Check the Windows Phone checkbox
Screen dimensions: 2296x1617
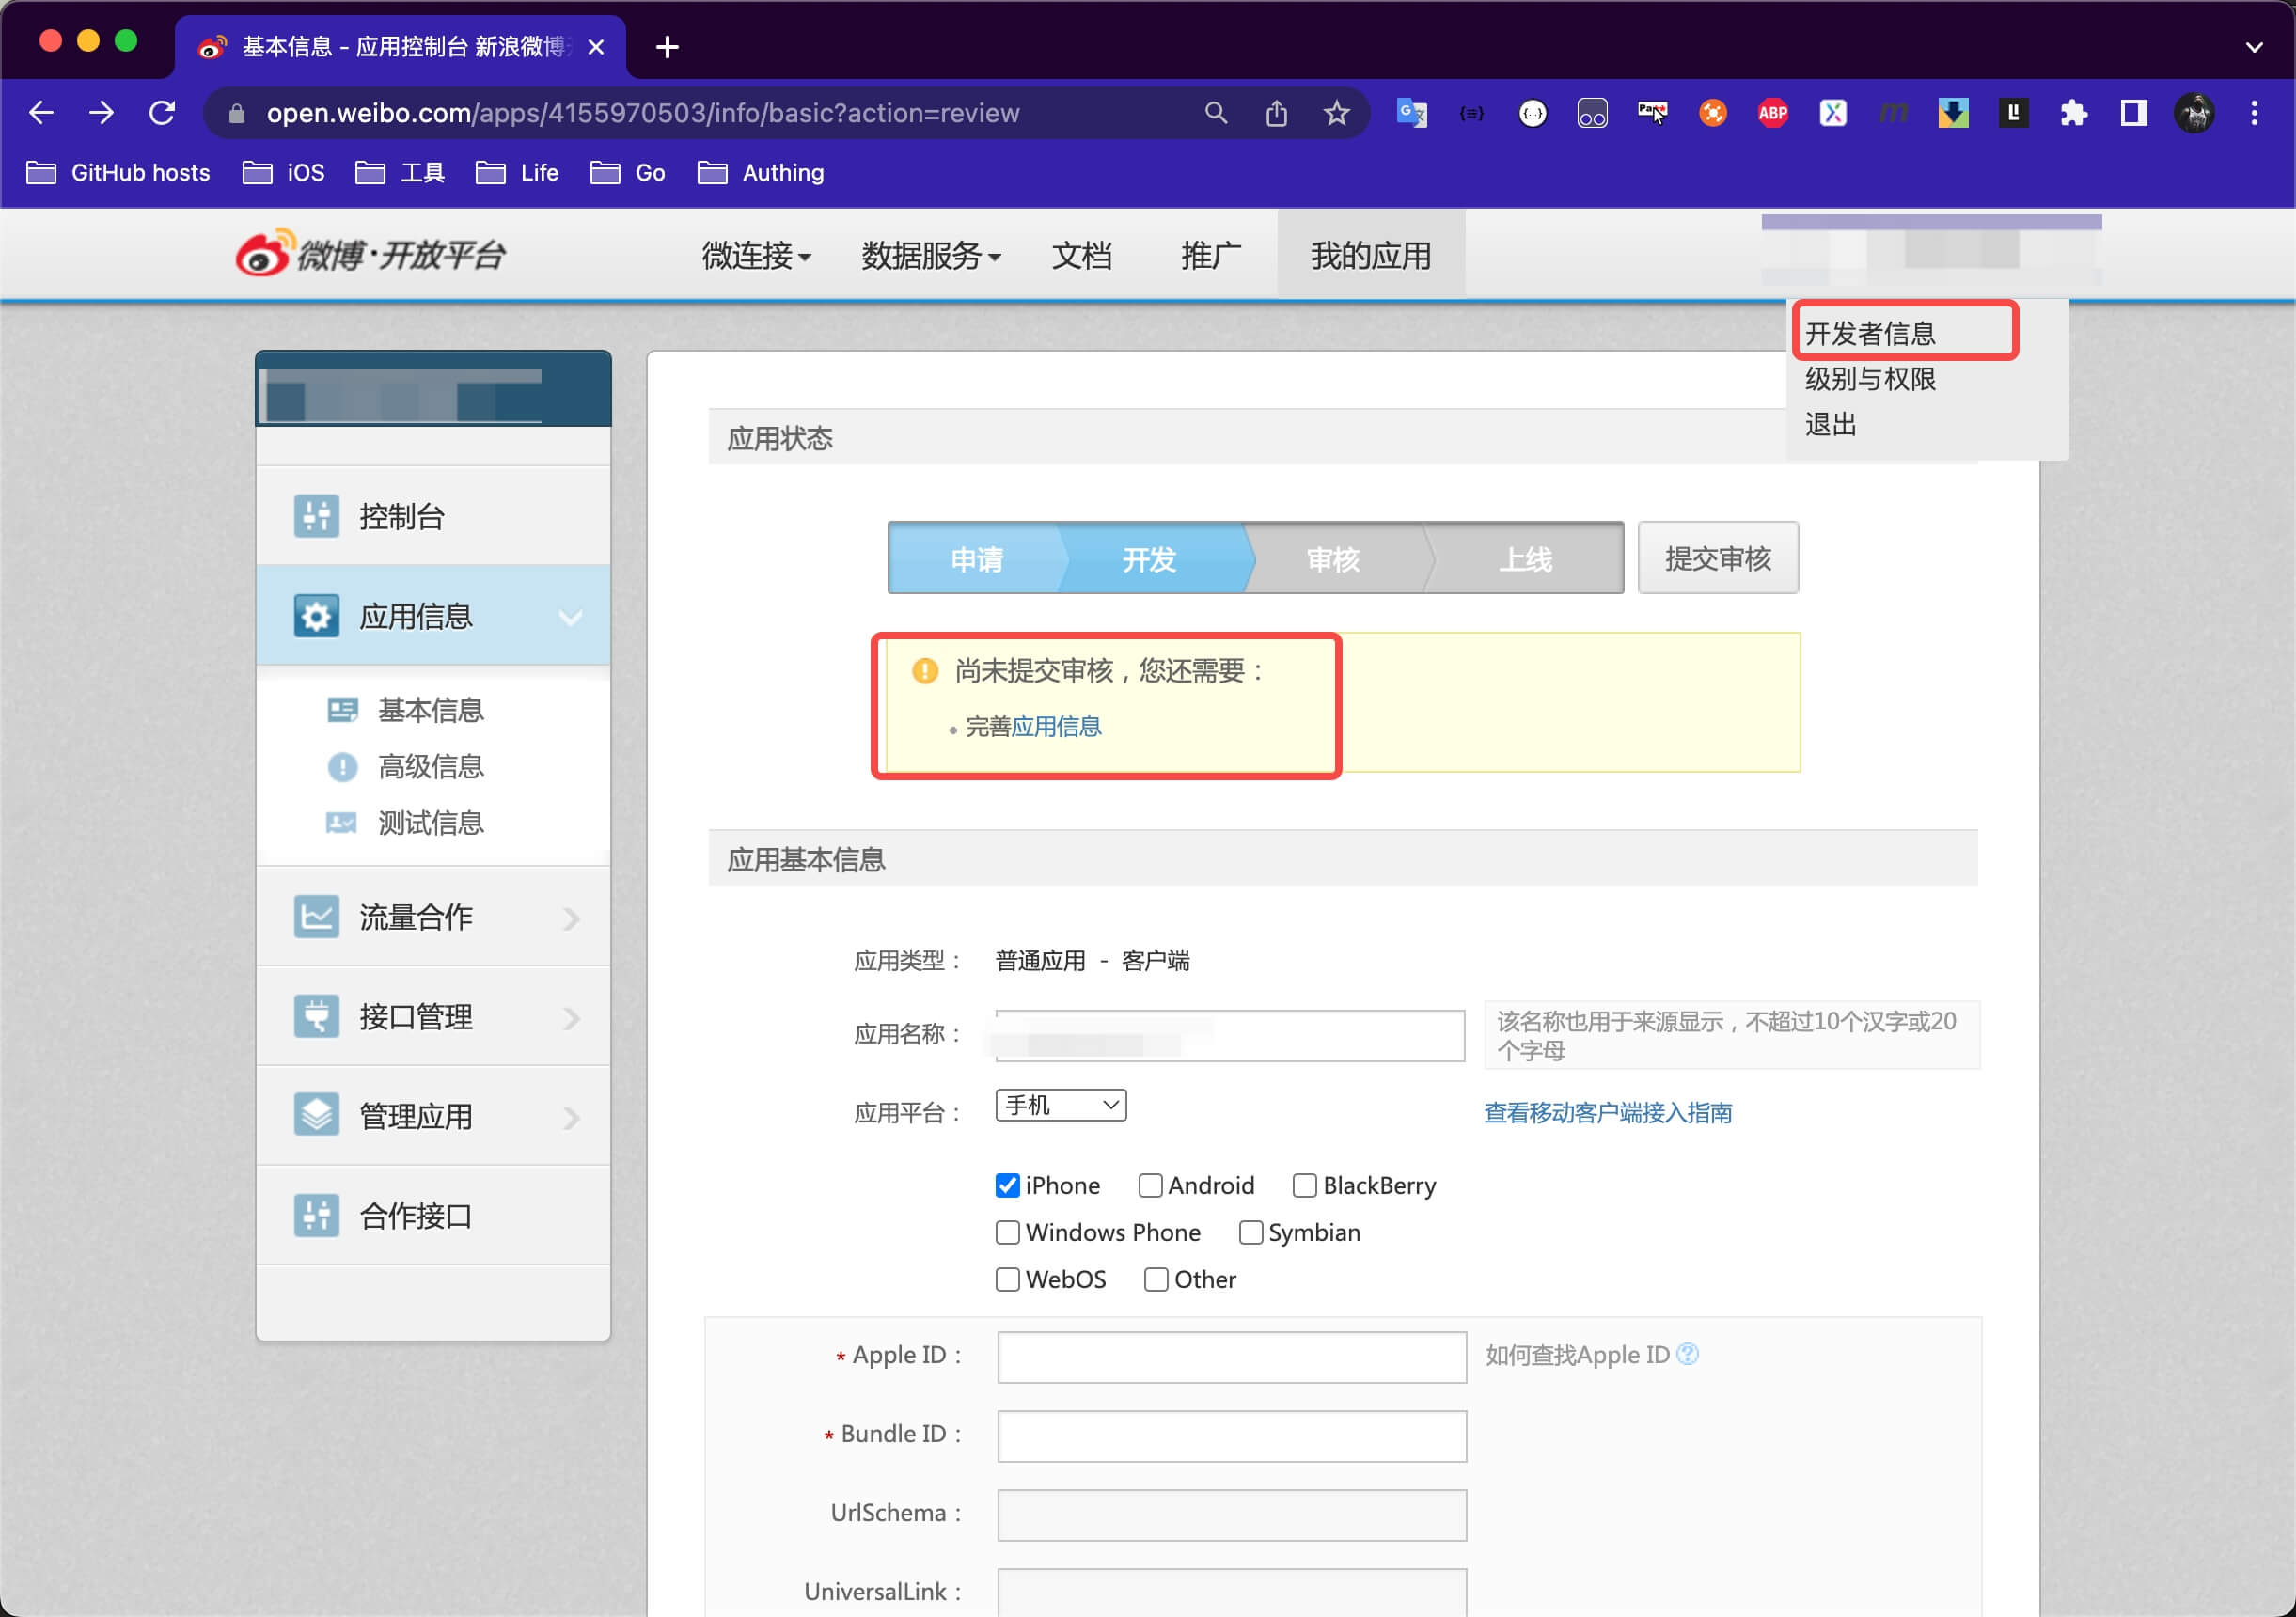1007,1232
